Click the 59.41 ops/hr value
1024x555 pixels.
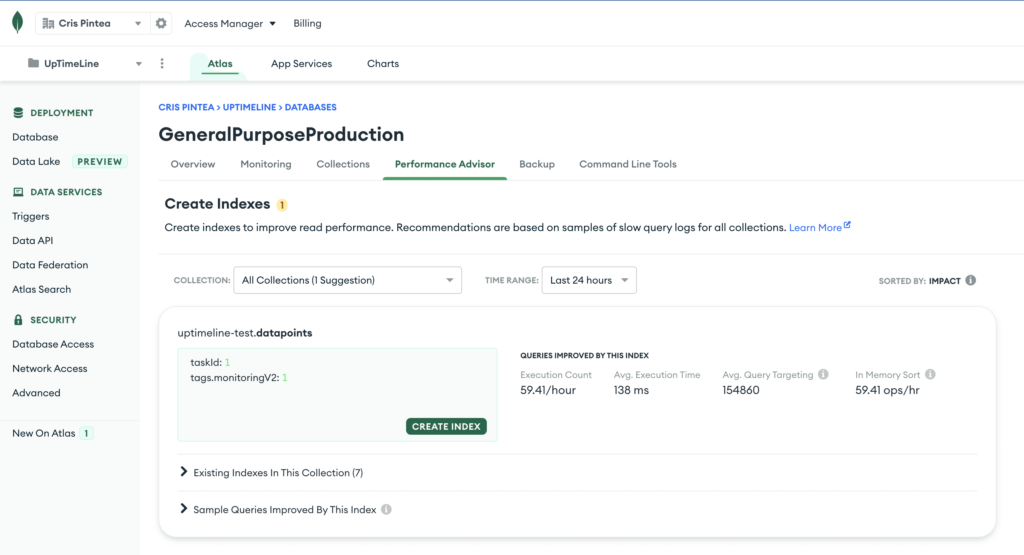pos(887,390)
